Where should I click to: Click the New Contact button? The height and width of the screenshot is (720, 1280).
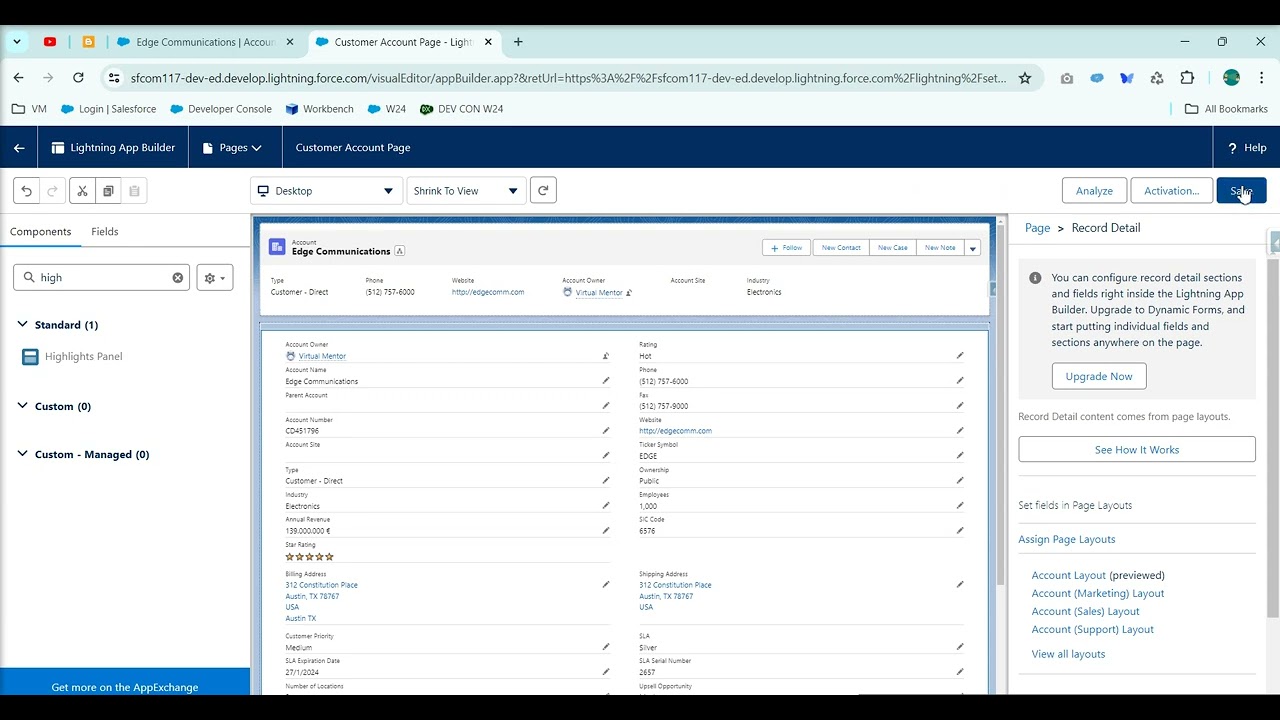tap(841, 248)
